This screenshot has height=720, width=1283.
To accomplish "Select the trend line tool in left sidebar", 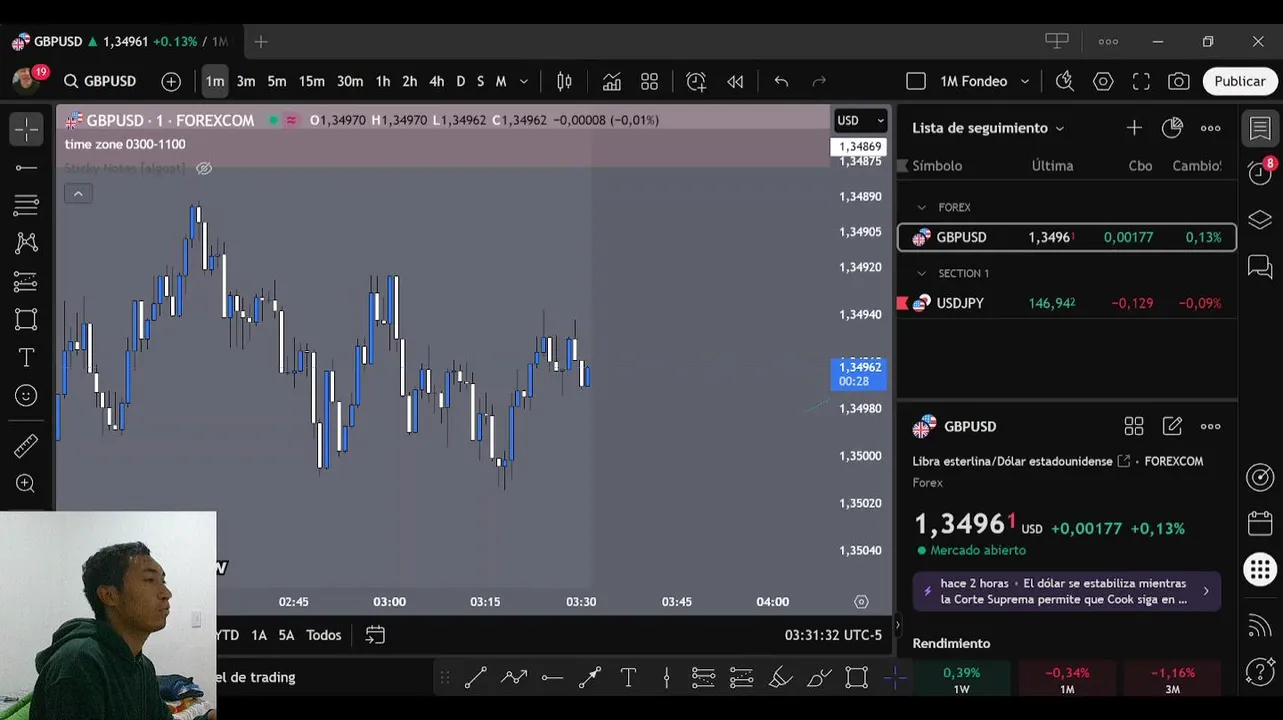I will (x=26, y=167).
